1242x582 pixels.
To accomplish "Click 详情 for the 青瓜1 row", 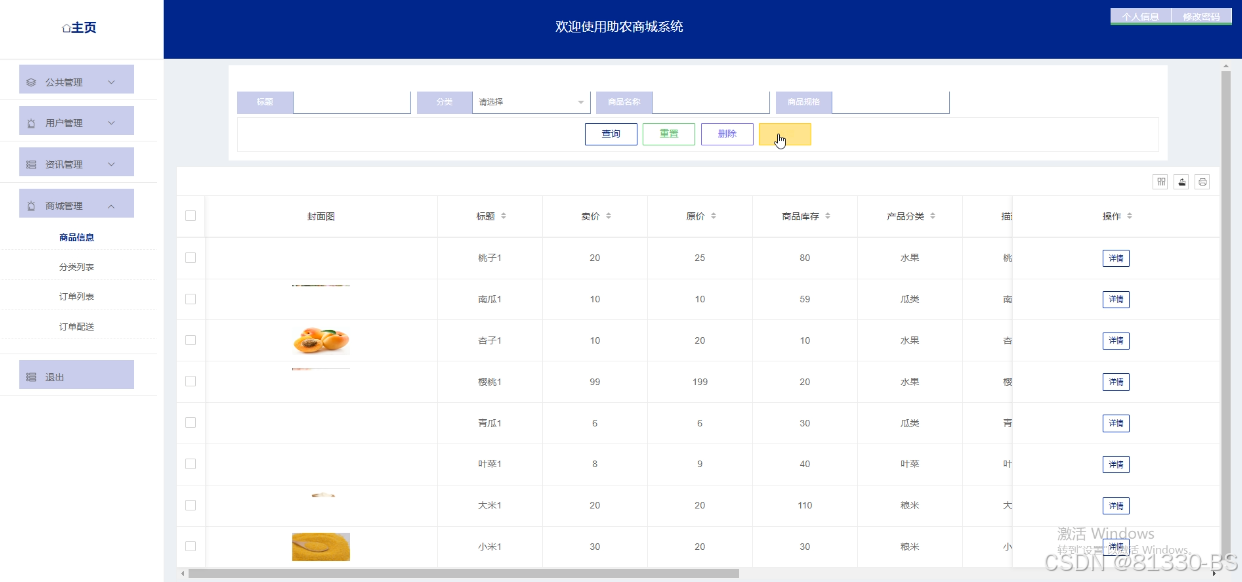I will [x=1116, y=424].
